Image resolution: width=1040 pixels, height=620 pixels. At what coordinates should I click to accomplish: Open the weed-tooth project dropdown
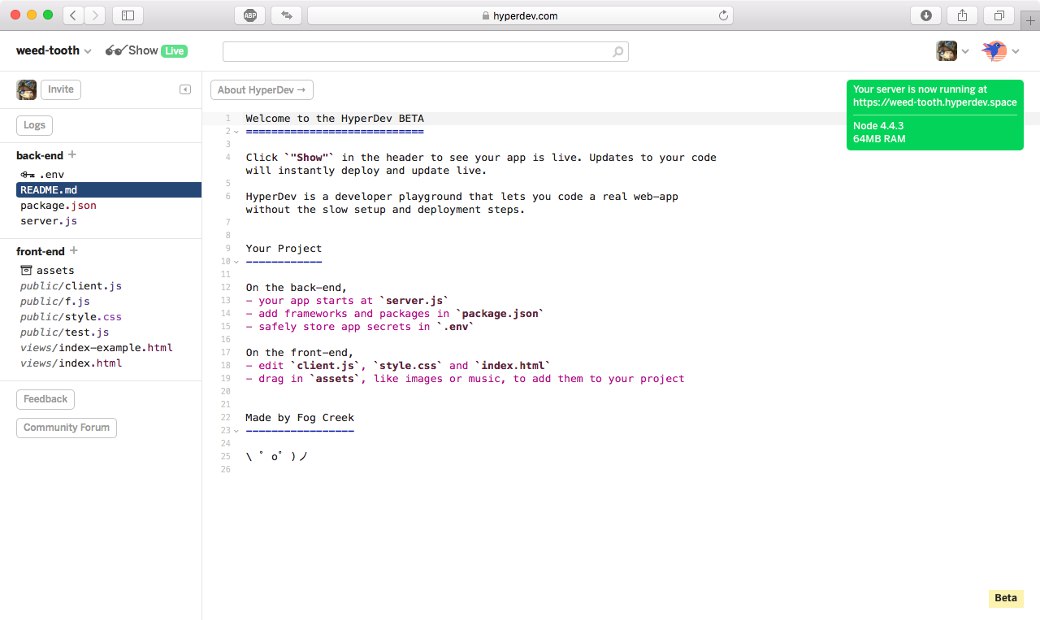pos(54,50)
